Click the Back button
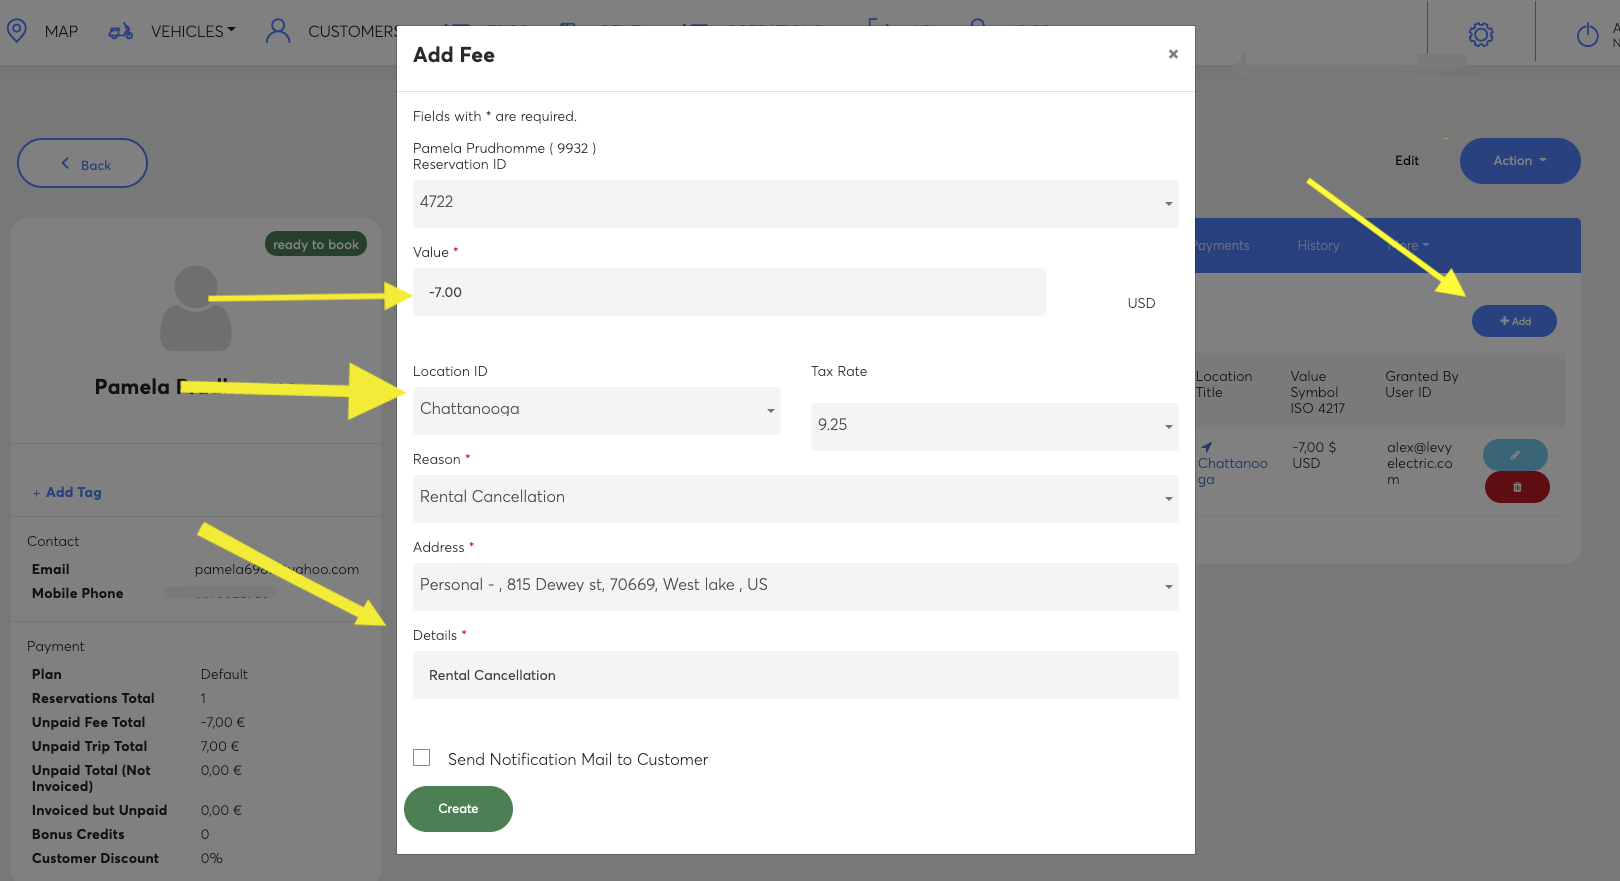This screenshot has width=1620, height=881. tap(83, 164)
